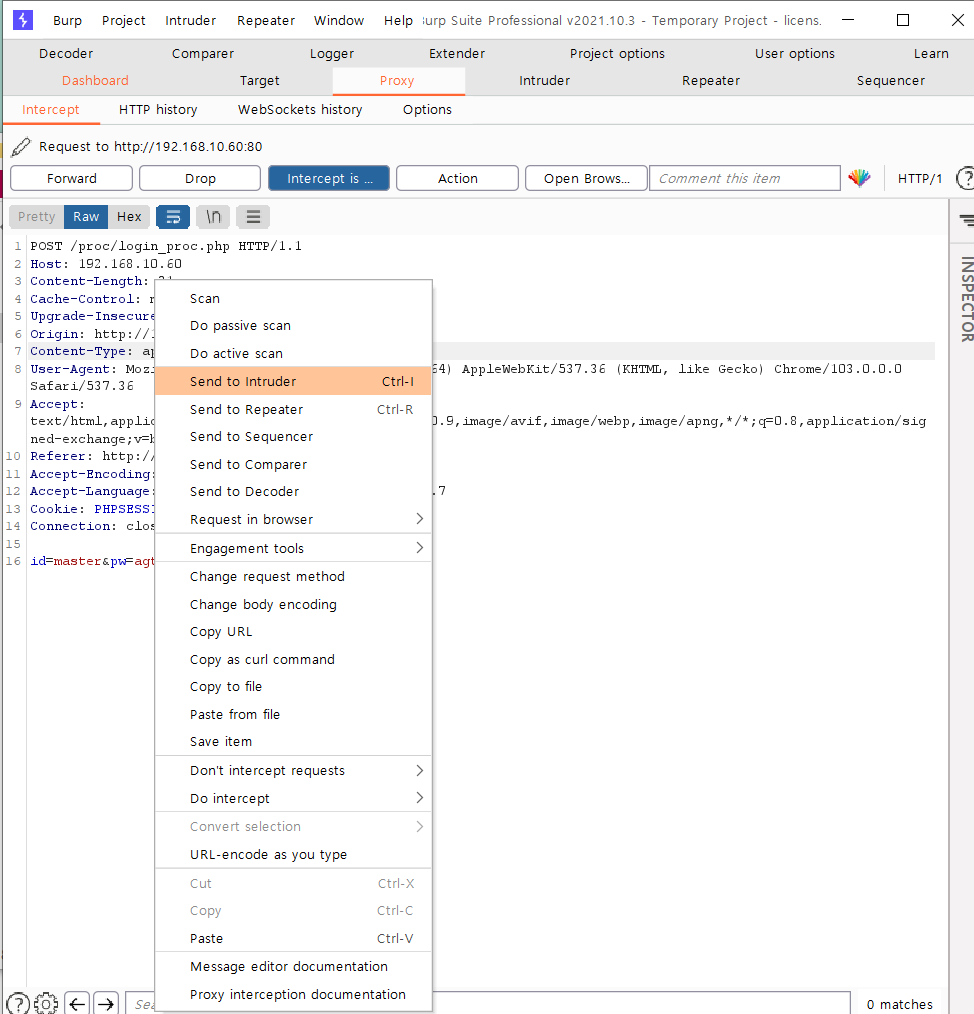974x1014 pixels.
Task: Open search settings gear icon
Action: tap(45, 1004)
